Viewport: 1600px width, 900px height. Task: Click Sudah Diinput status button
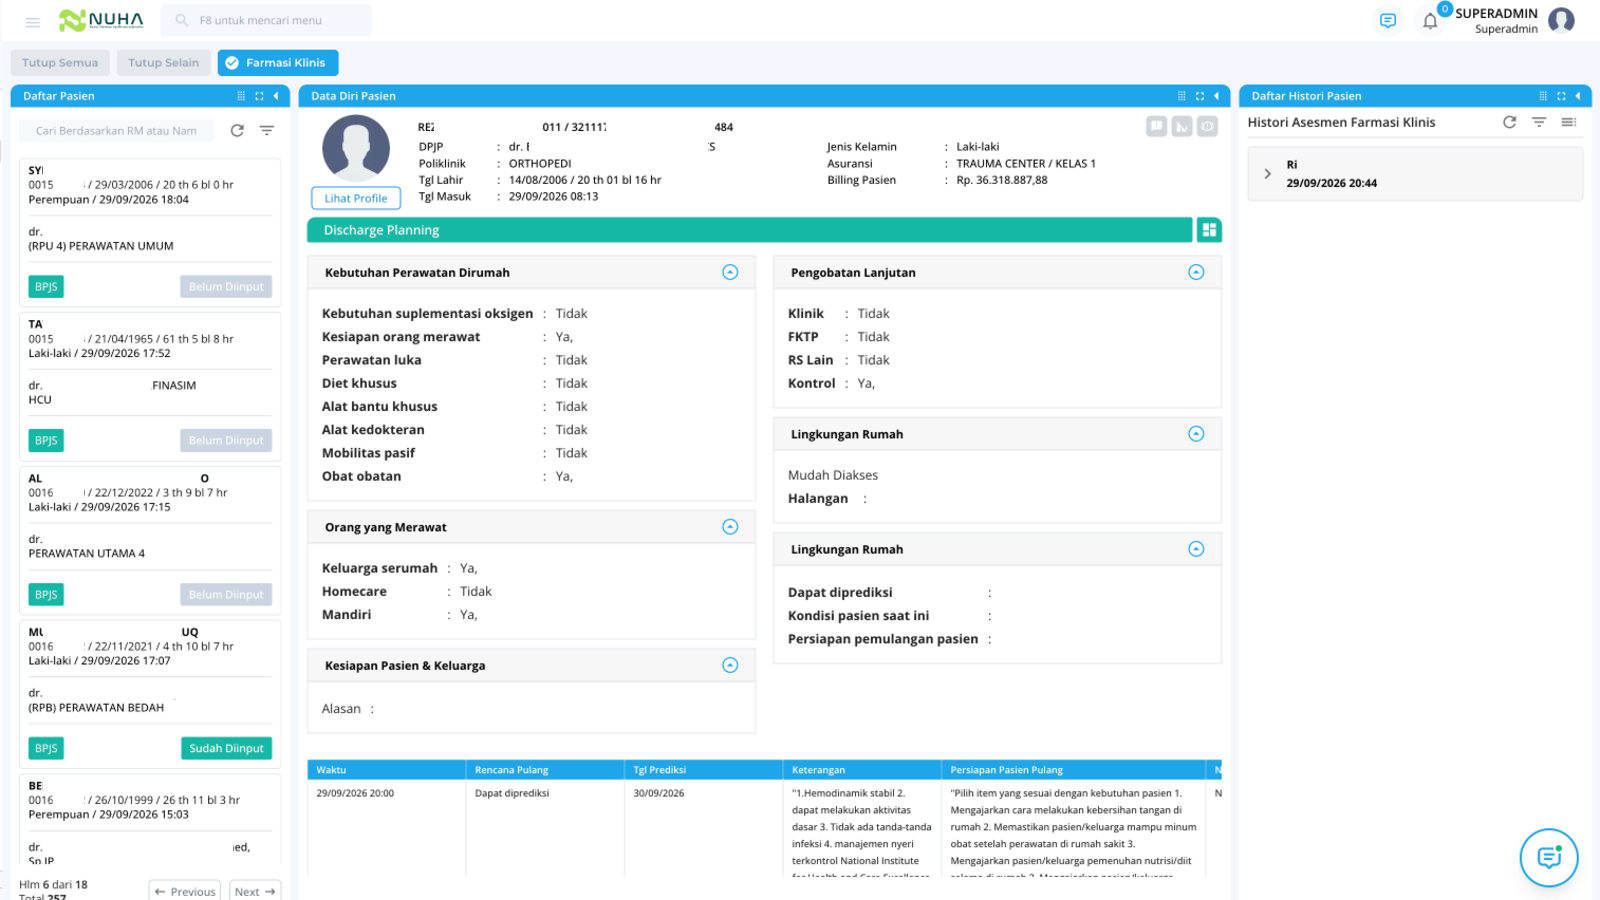point(226,748)
